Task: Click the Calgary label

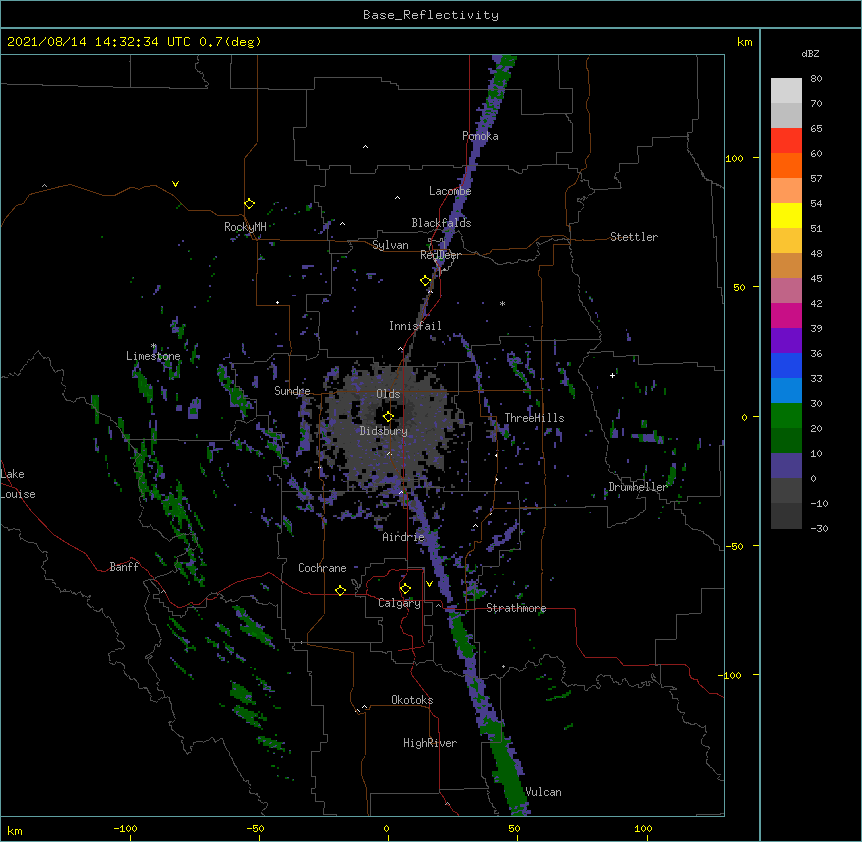Action: click(x=399, y=603)
